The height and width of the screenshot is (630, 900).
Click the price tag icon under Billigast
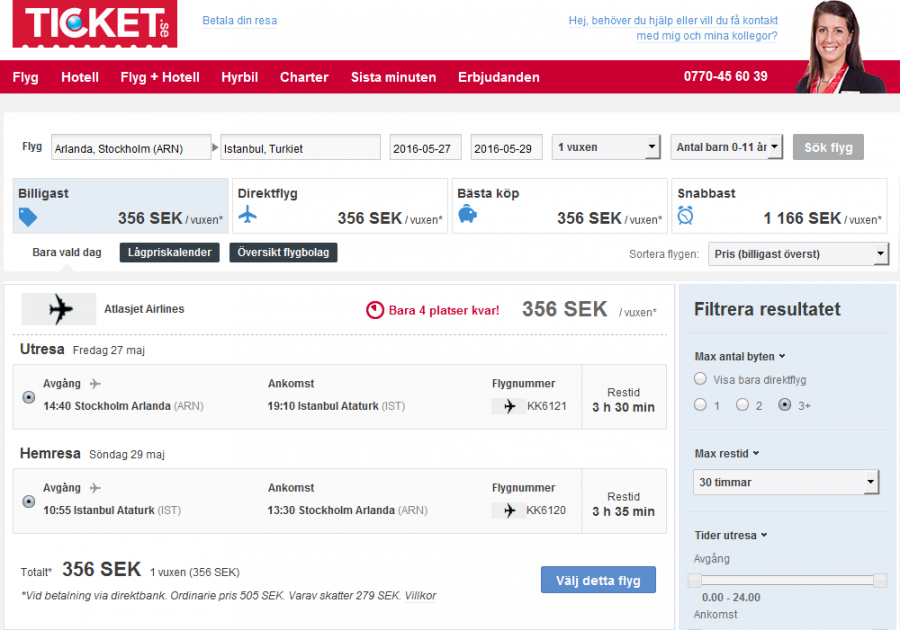coord(28,216)
